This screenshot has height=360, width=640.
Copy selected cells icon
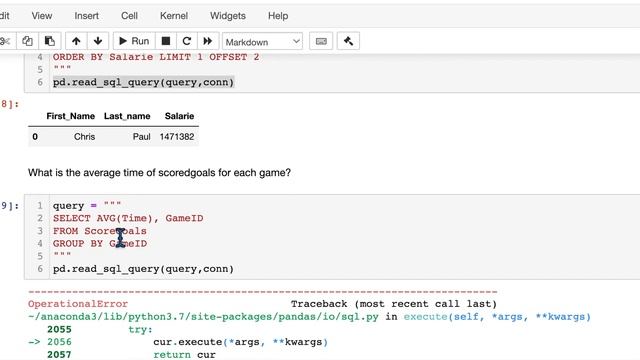click(x=27, y=41)
